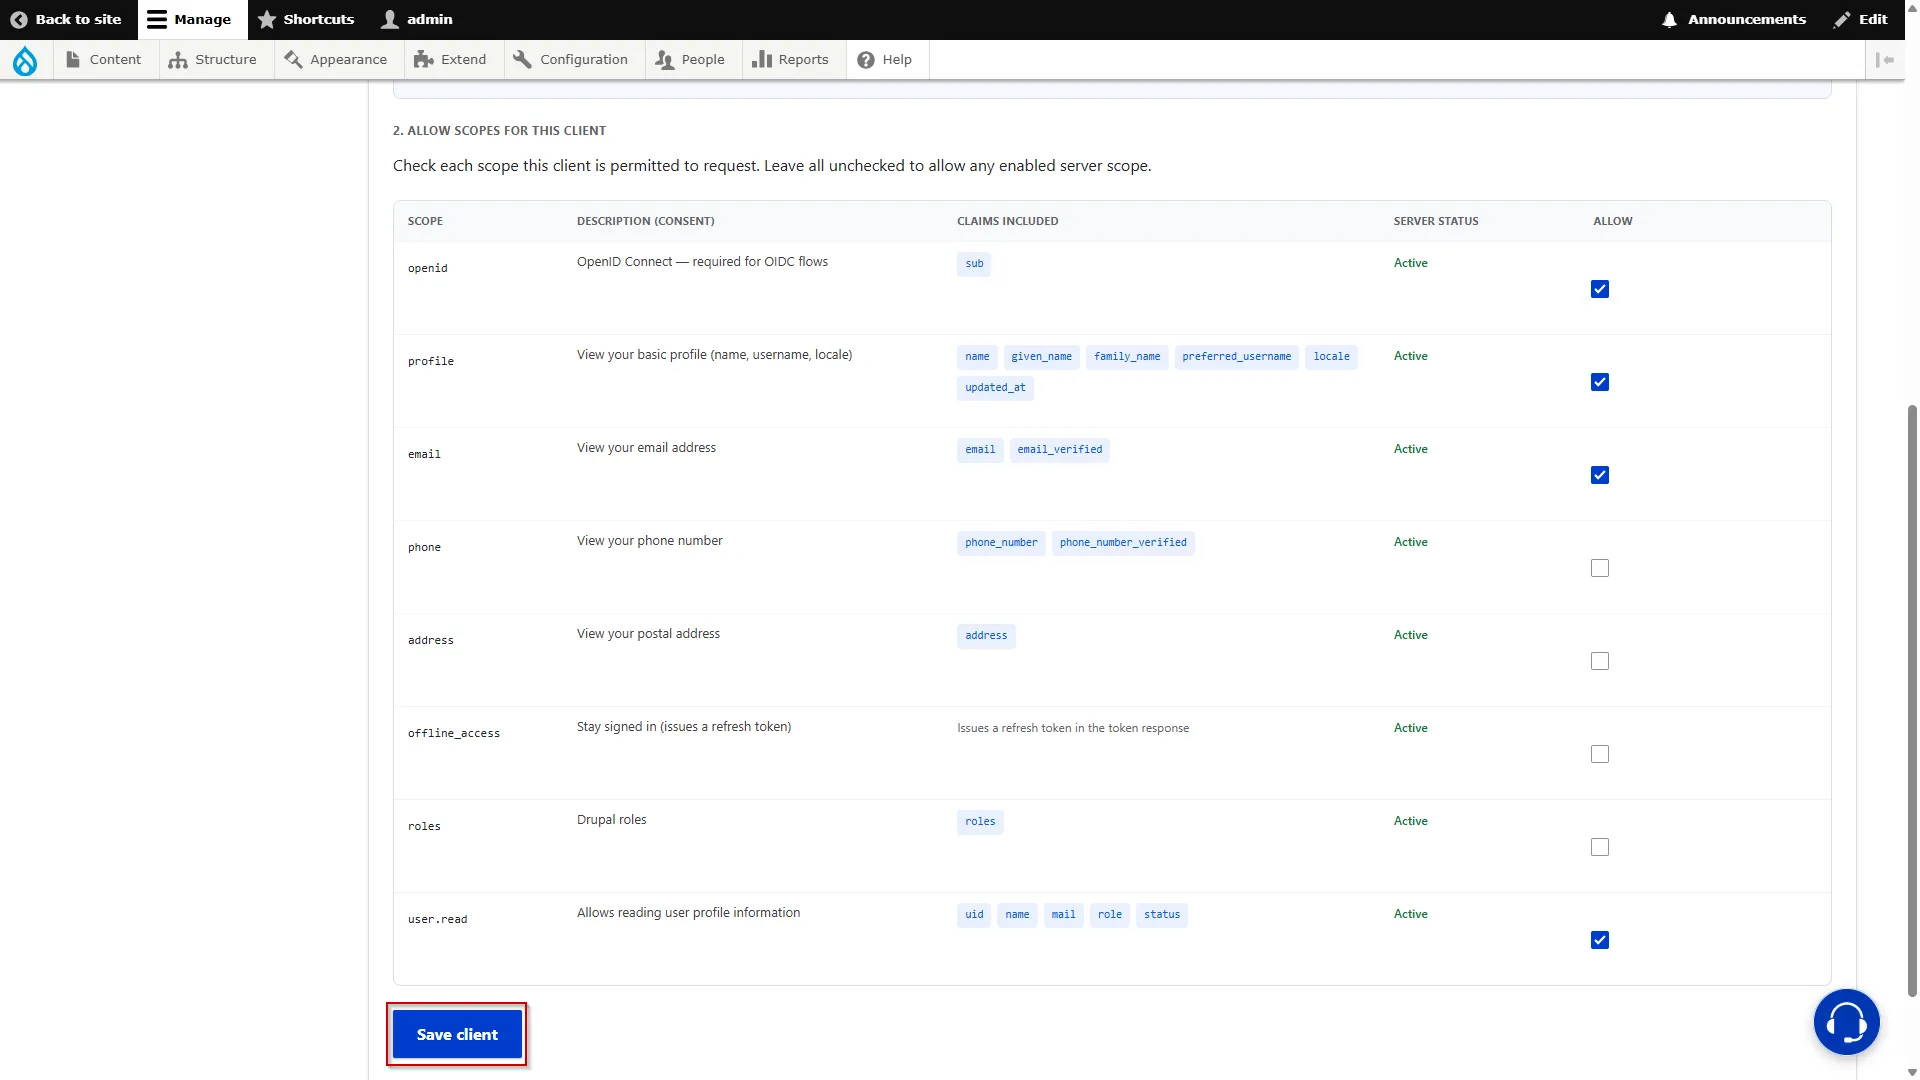Screen dimensions: 1920x1080
Task: Click the Back to site arrow icon
Action: pyautogui.click(x=19, y=20)
